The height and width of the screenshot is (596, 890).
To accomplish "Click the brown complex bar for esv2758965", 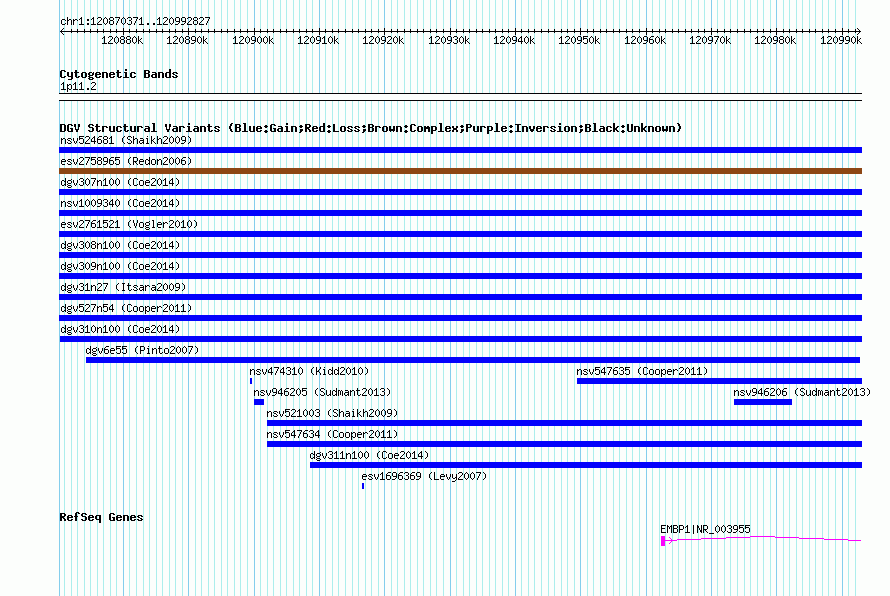I will pos(460,171).
